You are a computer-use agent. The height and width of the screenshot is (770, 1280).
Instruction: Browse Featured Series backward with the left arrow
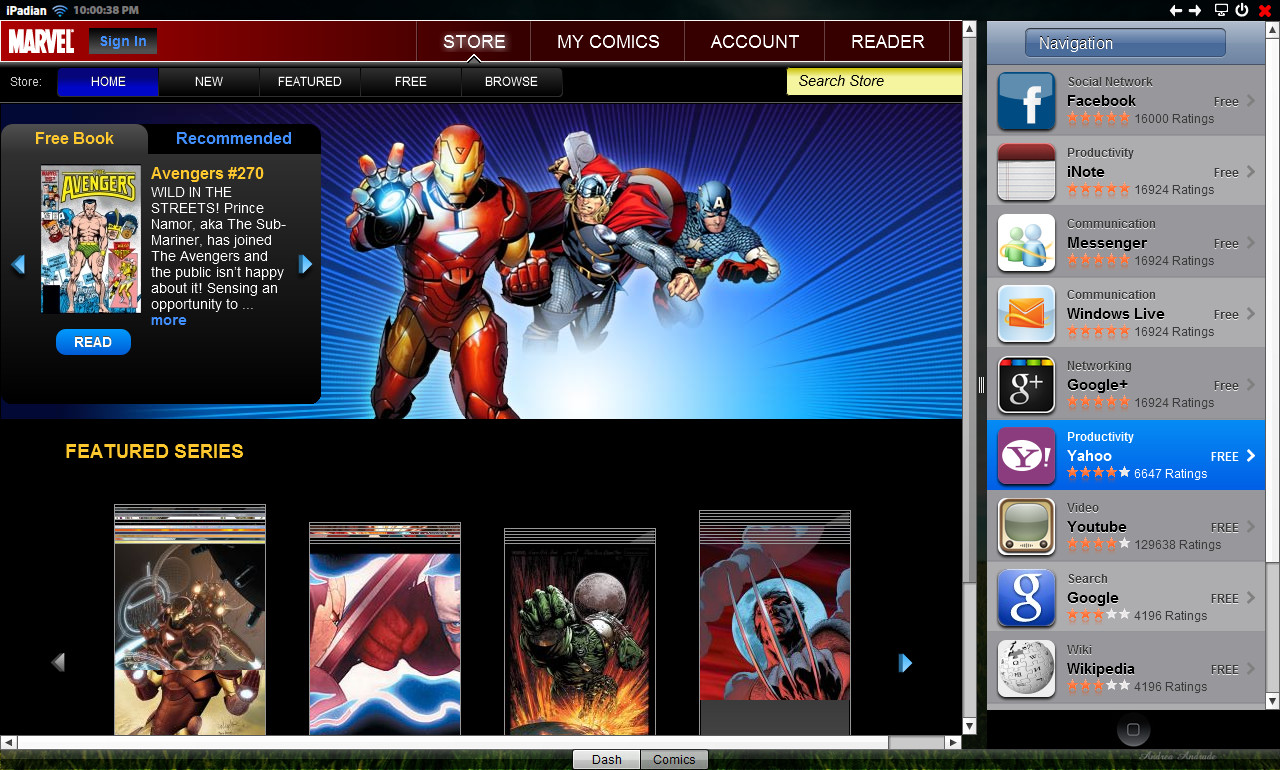click(58, 662)
